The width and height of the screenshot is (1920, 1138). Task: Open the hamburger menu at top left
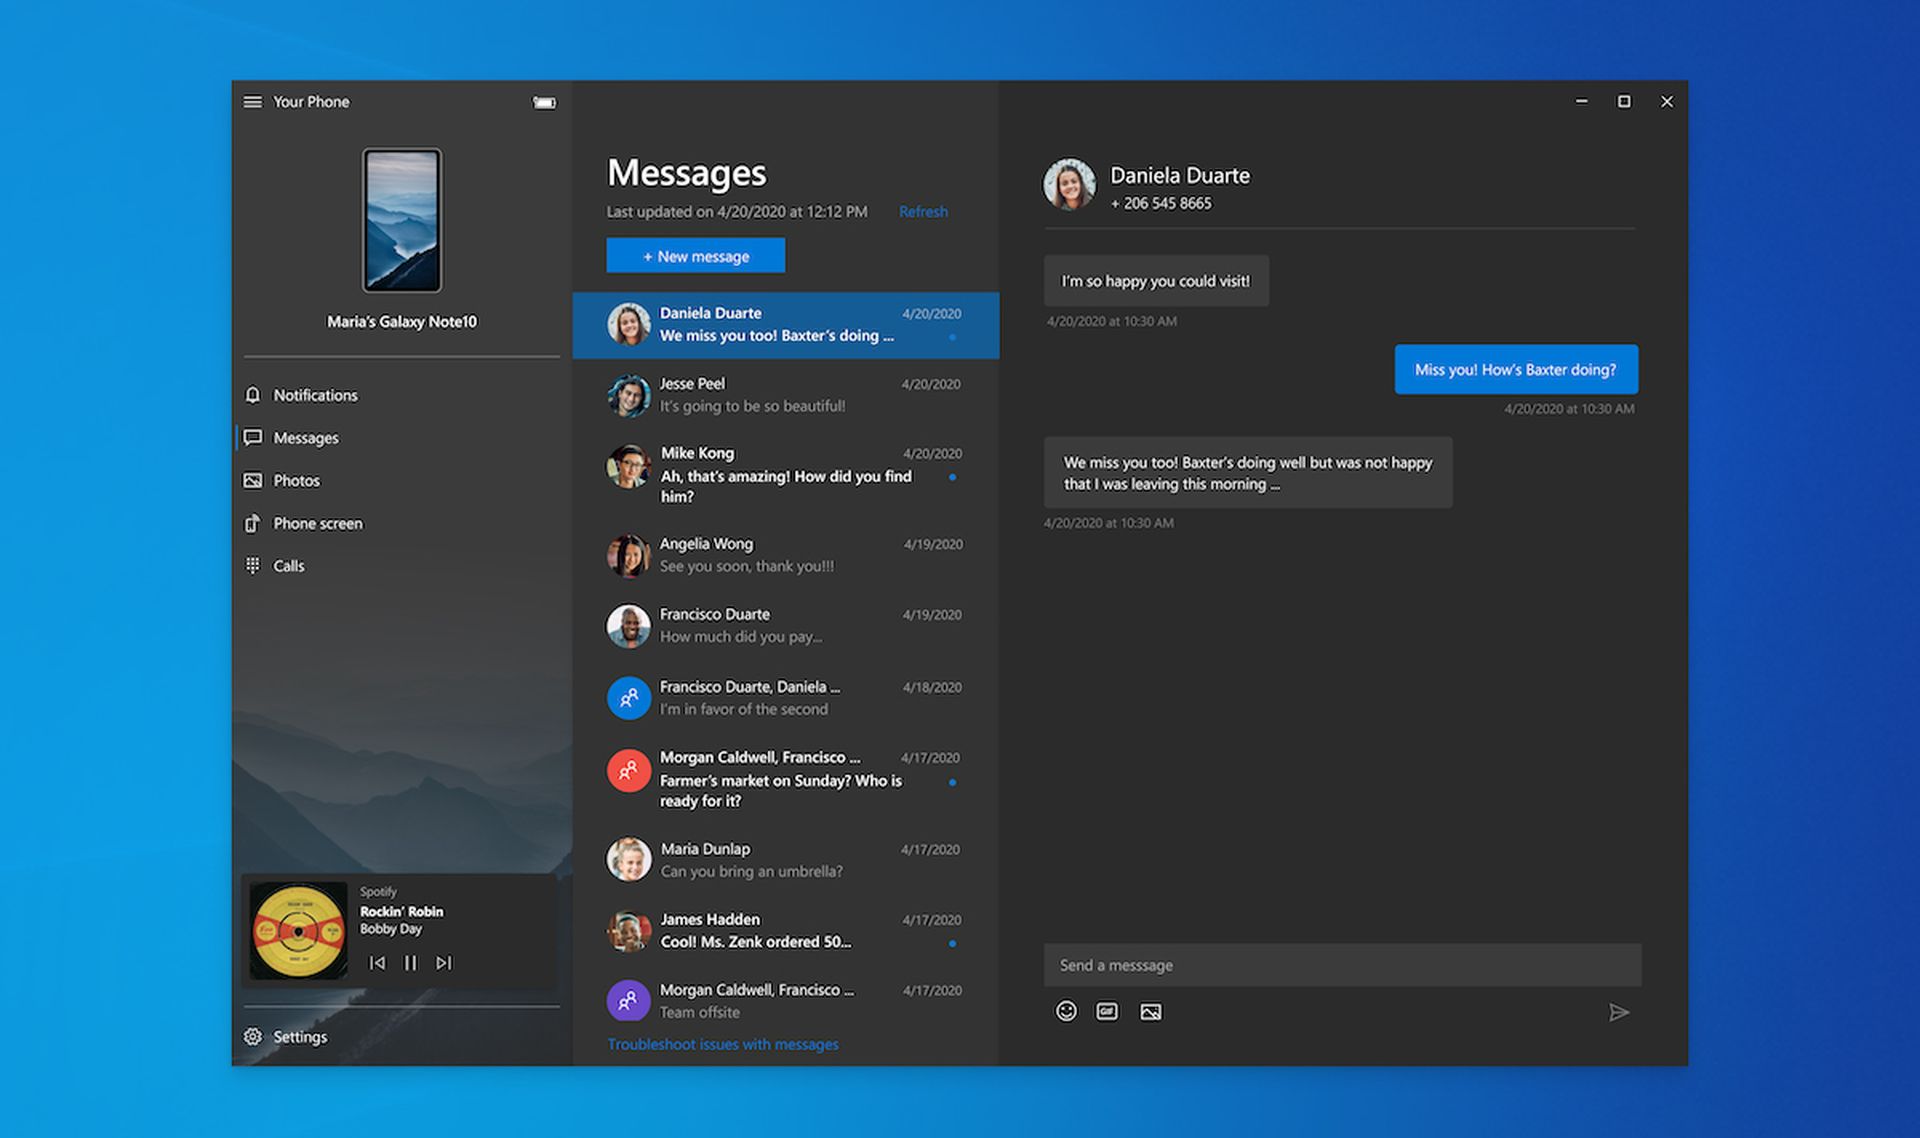[x=252, y=101]
